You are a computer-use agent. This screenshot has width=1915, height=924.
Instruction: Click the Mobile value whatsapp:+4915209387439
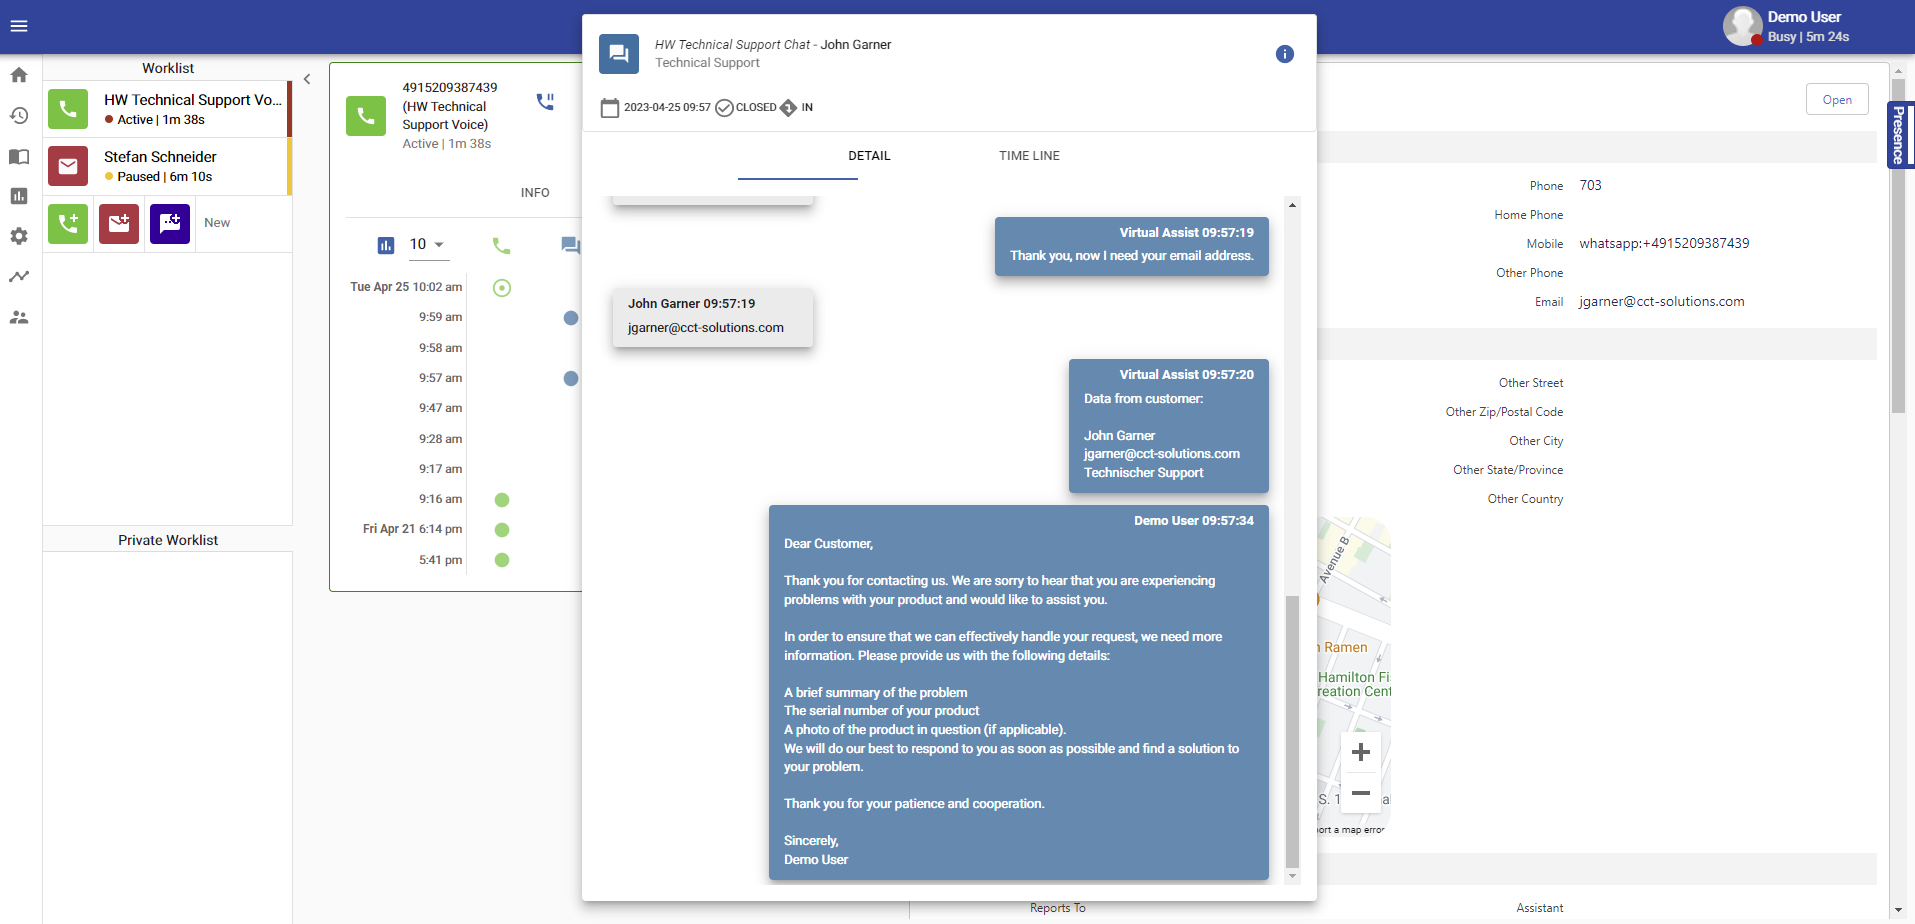(x=1664, y=244)
